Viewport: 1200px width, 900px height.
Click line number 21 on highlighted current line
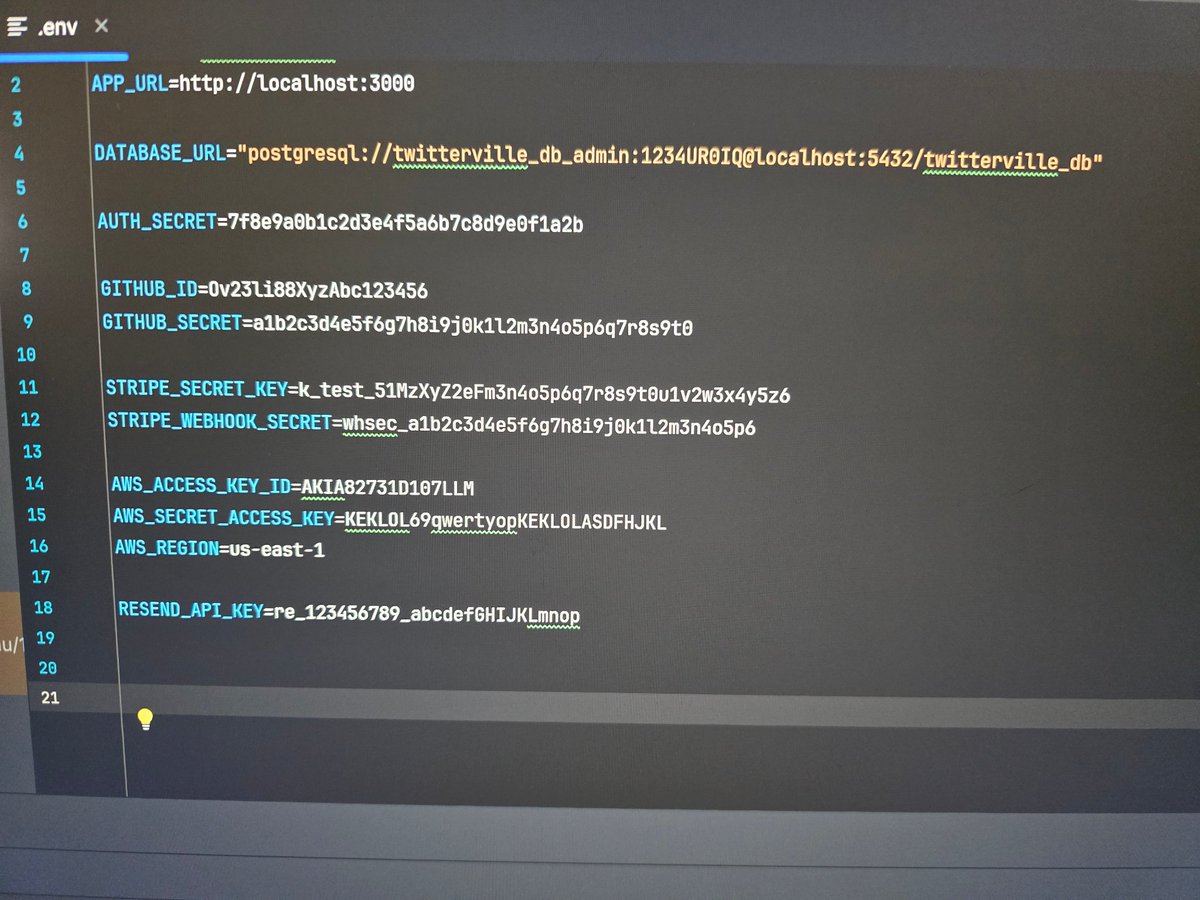pos(50,698)
